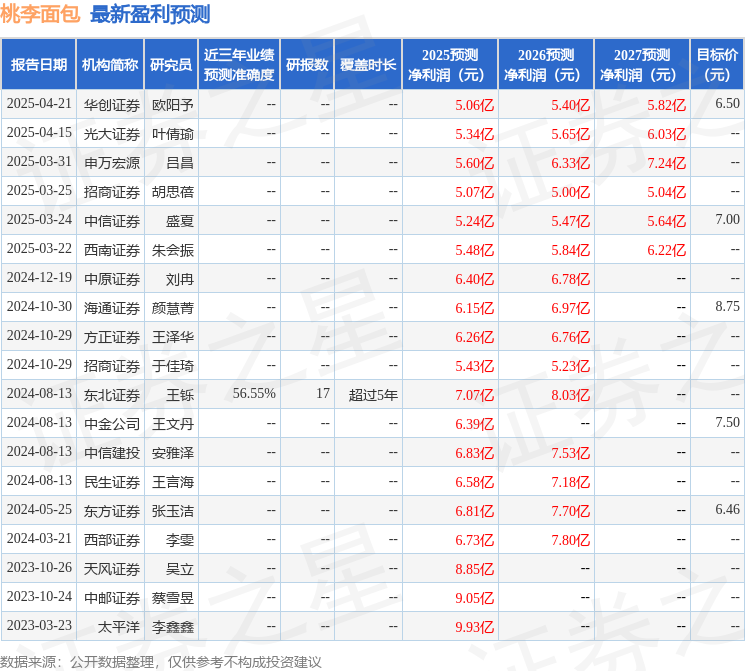Click the 5.00亿 forecast value
Image resolution: width=745 pixels, height=671 pixels.
570,192
